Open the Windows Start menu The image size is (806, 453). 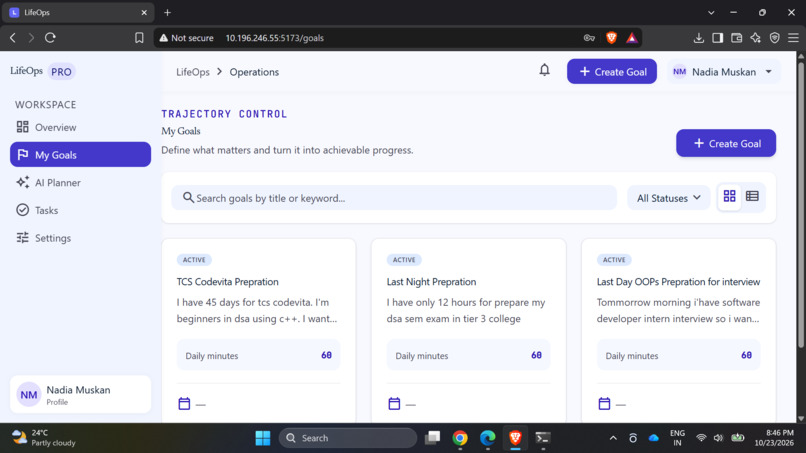[x=263, y=438]
